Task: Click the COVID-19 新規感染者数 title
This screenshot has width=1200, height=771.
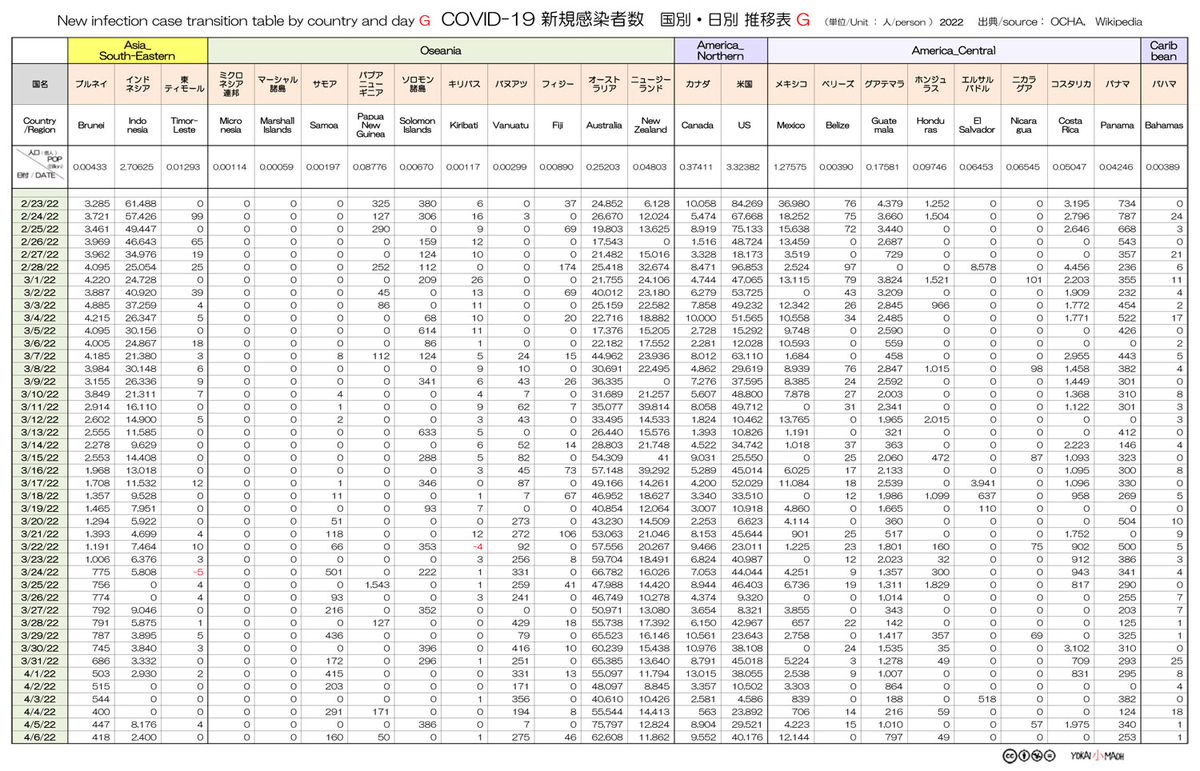Action: click(541, 19)
